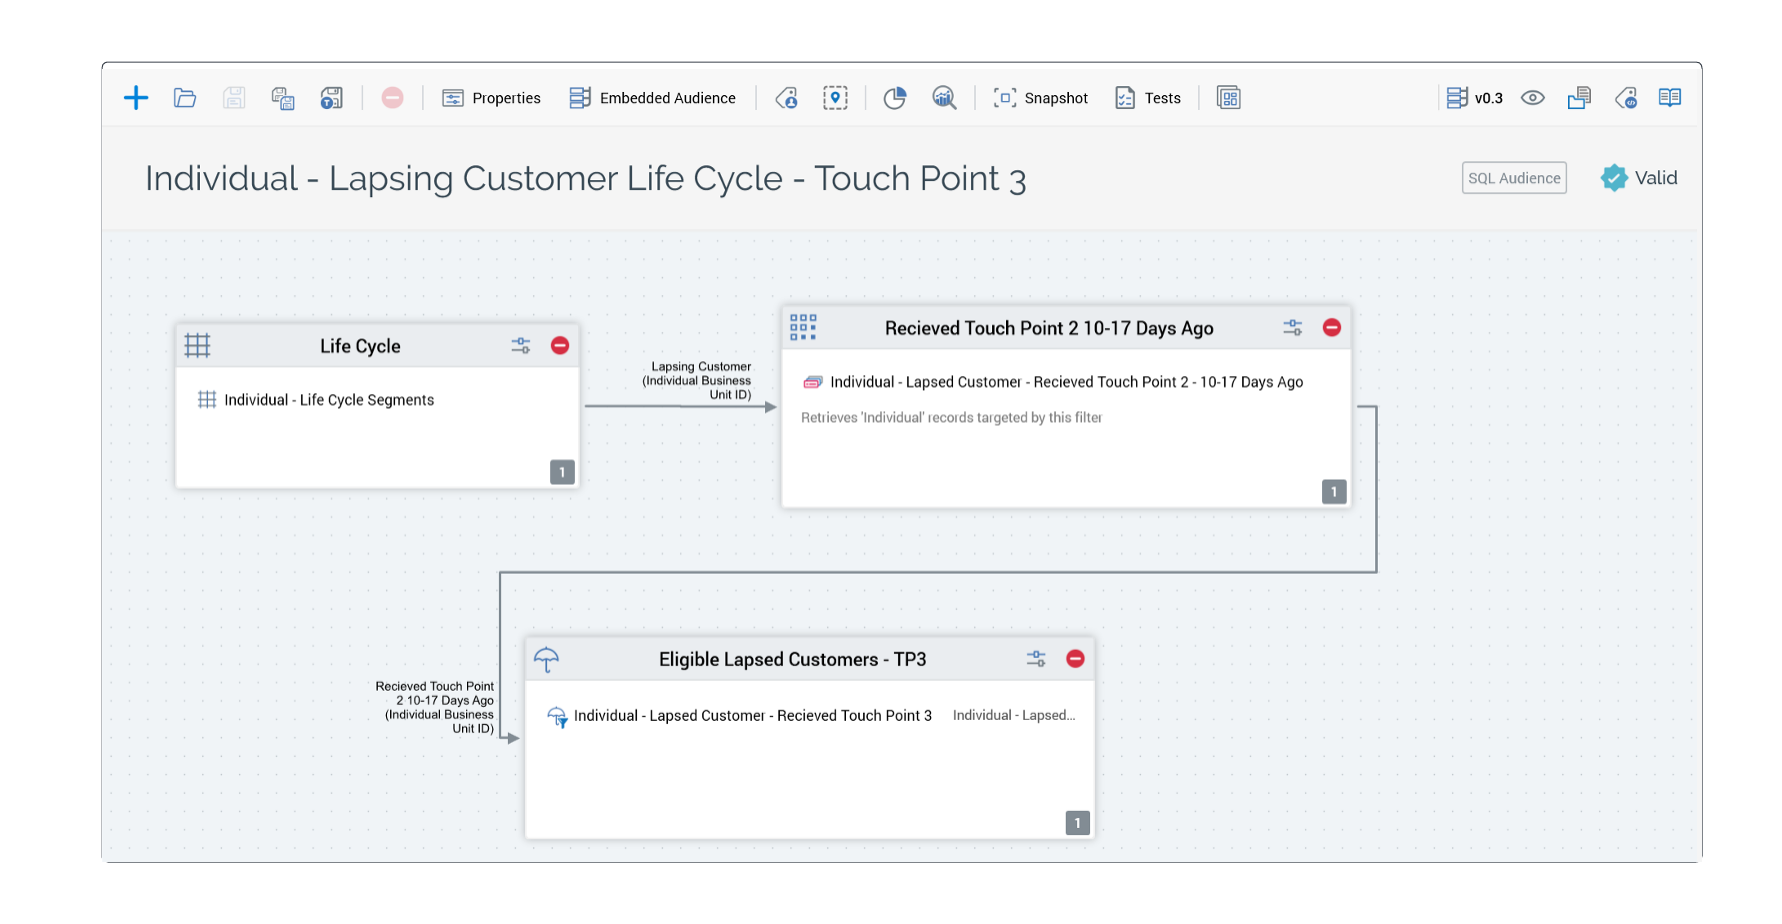Take a Snapshot of the audience
This screenshot has width=1782, height=924.
[1041, 98]
